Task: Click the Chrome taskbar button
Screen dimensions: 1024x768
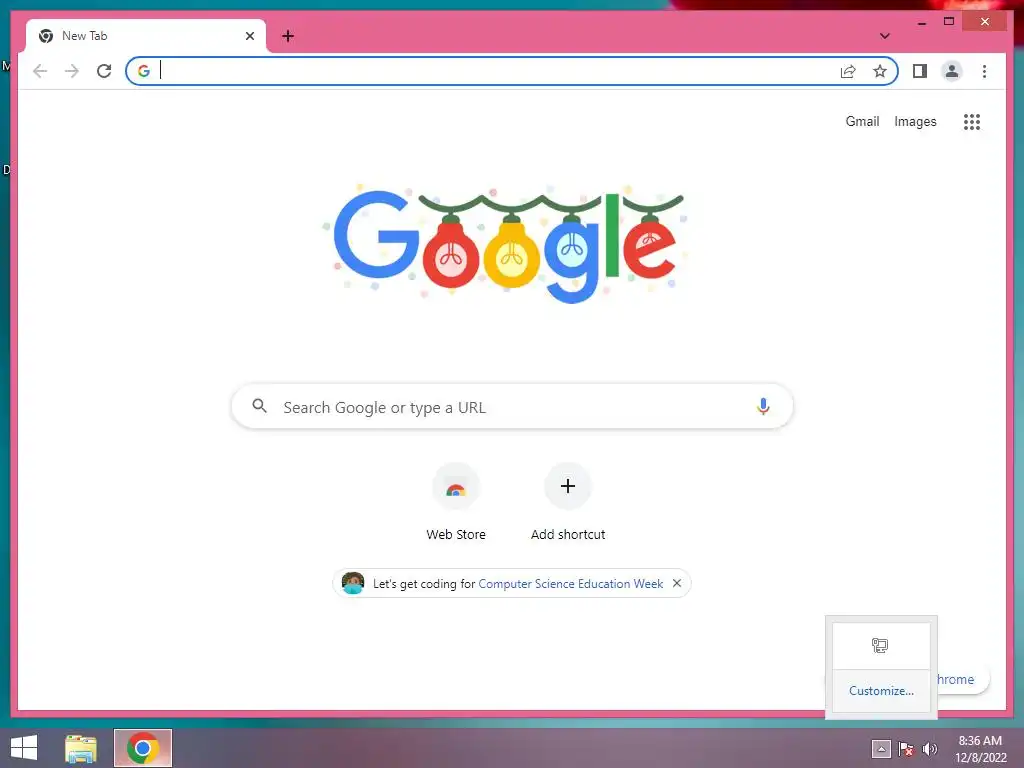Action: (143, 748)
